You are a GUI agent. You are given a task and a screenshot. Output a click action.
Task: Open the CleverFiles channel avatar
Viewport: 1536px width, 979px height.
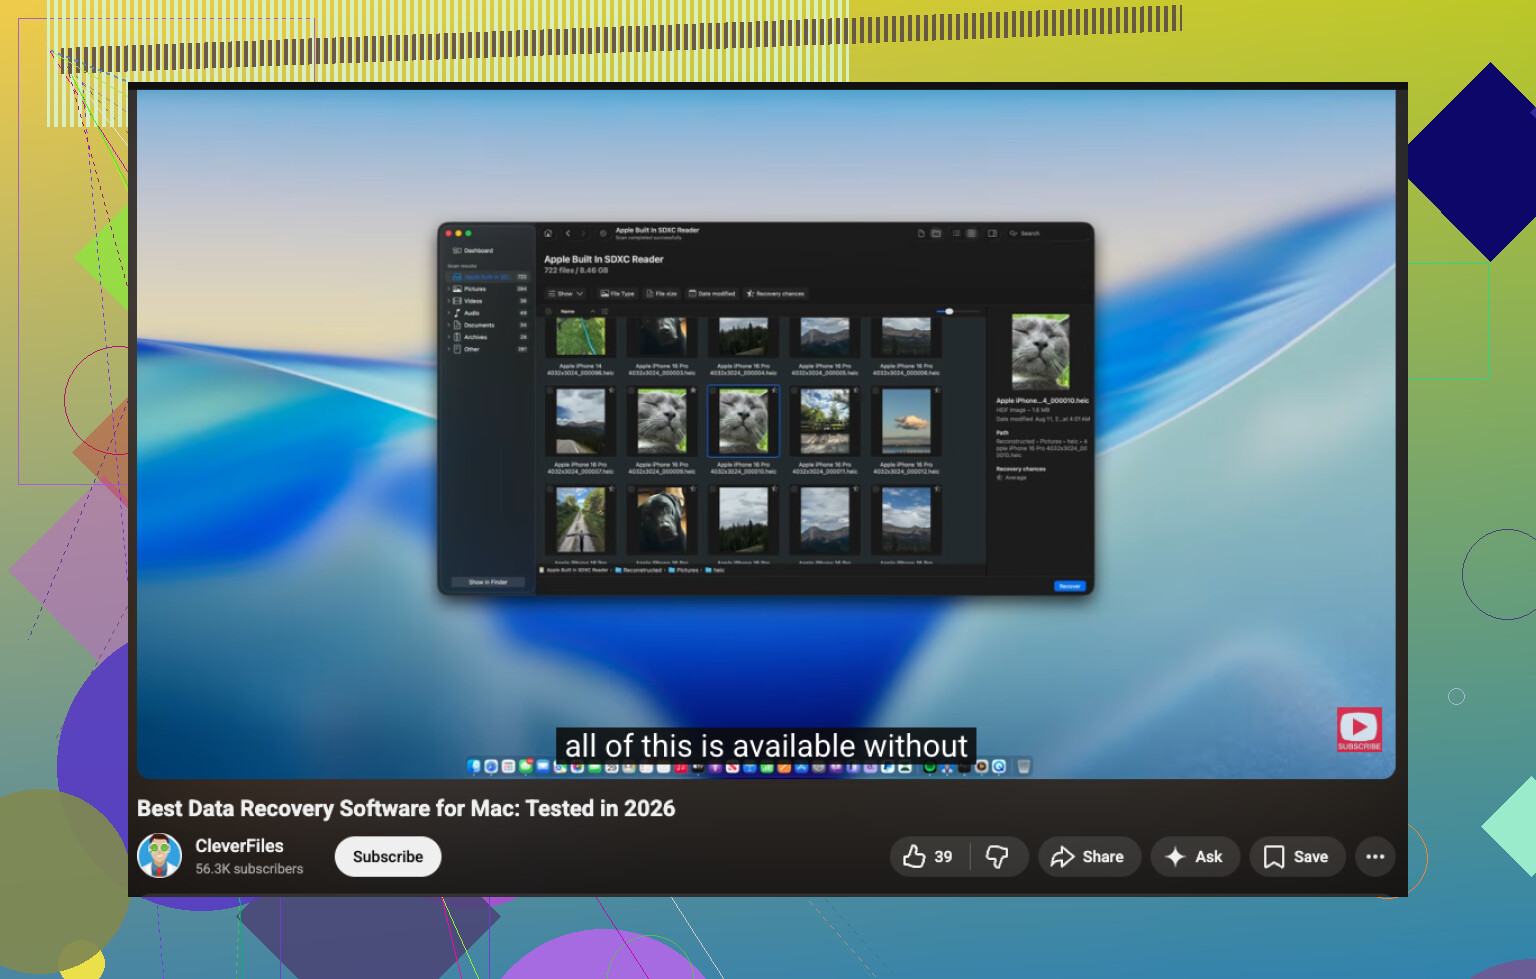159,856
